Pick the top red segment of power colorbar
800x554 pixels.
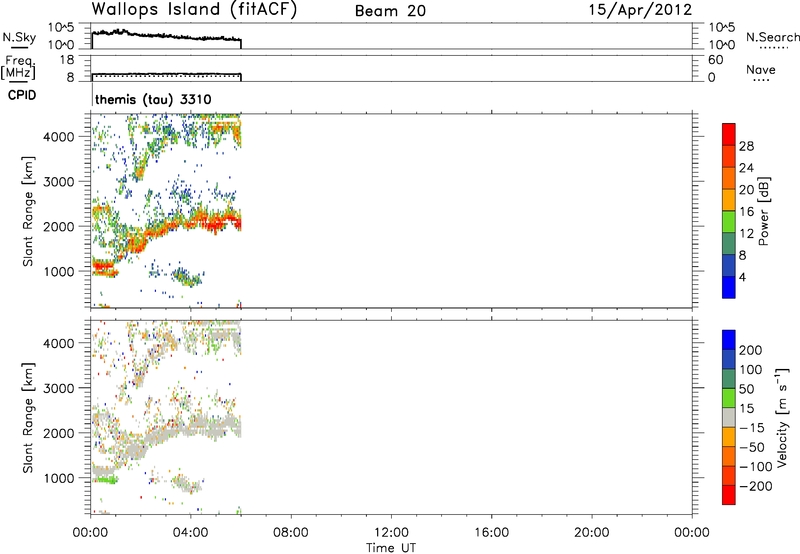click(729, 135)
